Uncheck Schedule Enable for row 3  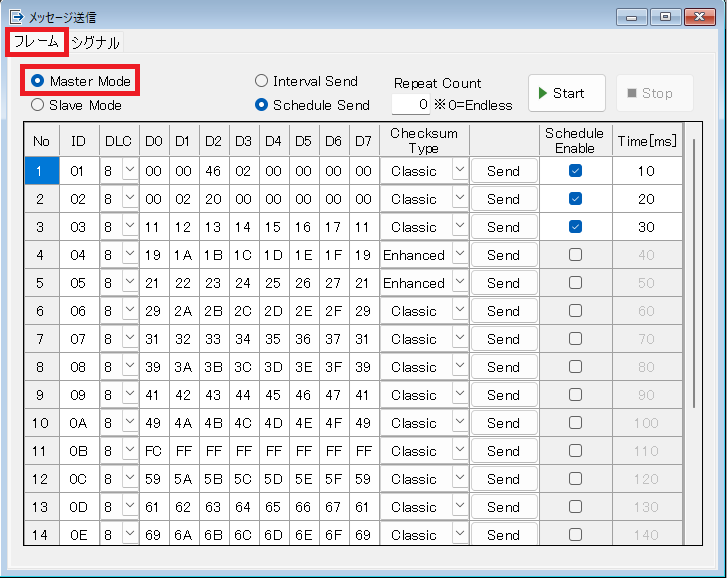click(x=575, y=227)
